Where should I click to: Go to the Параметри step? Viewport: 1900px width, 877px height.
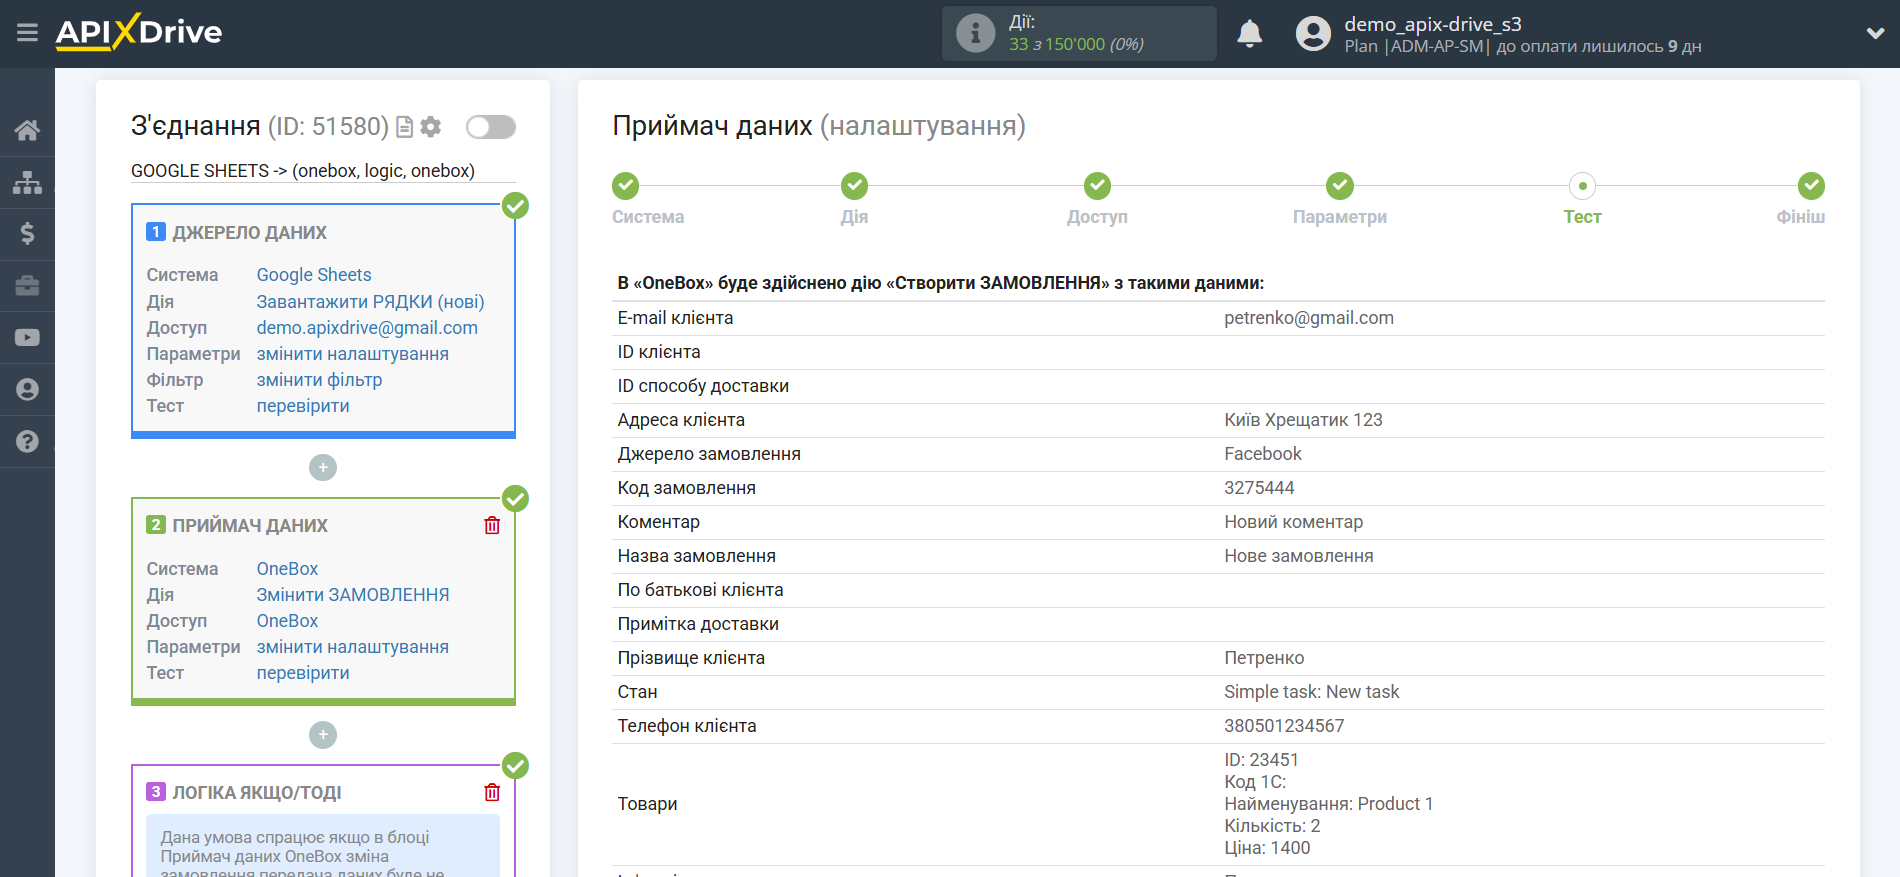1339,186
